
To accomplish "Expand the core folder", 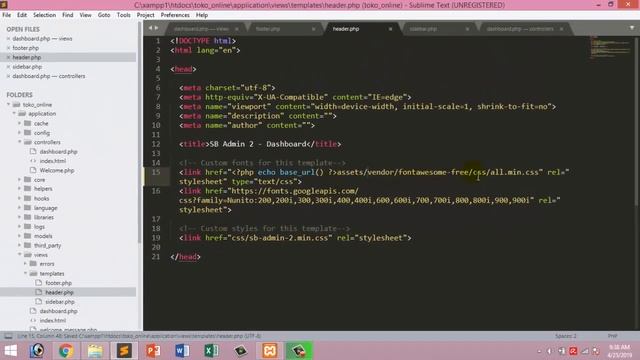I will 20,180.
